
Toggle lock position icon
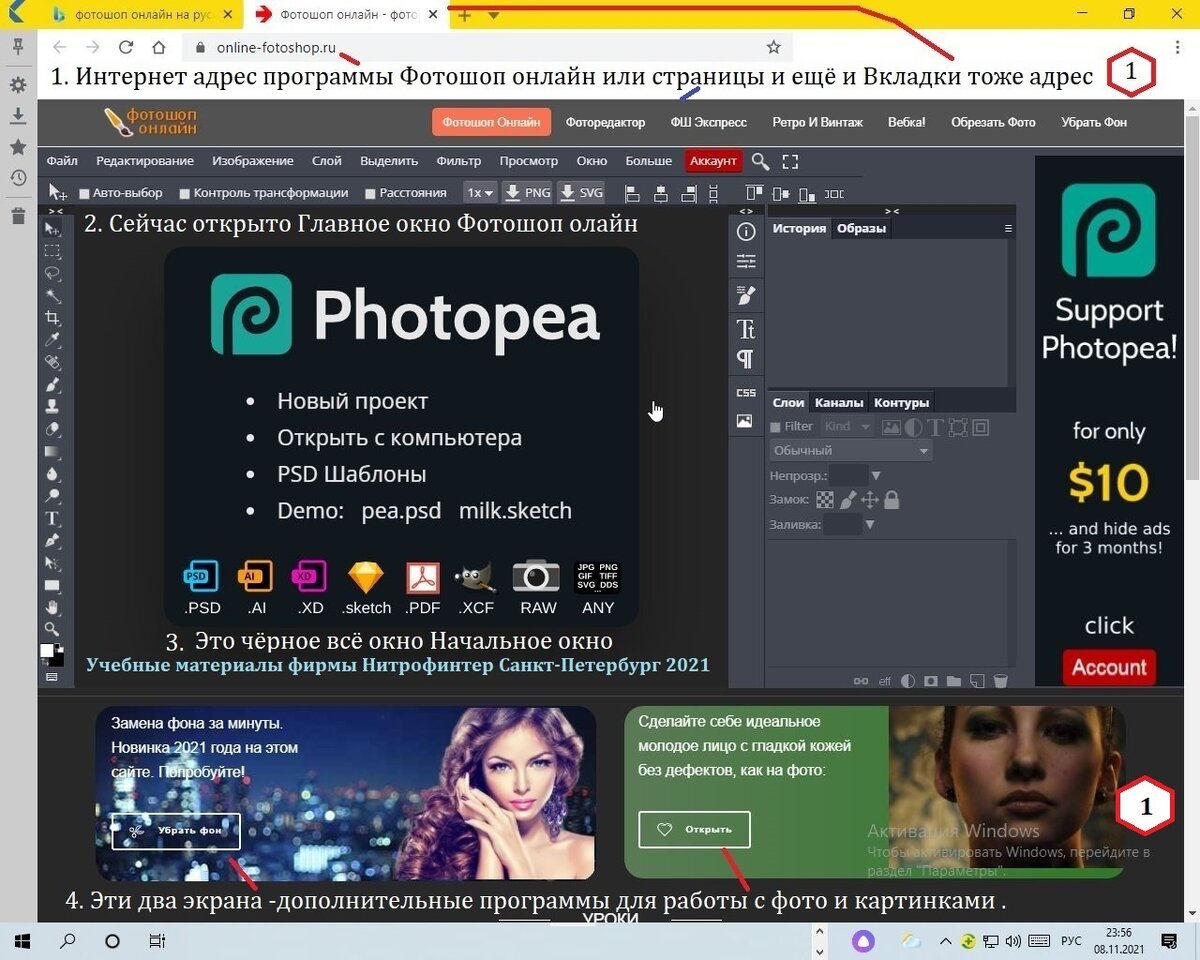coord(869,499)
